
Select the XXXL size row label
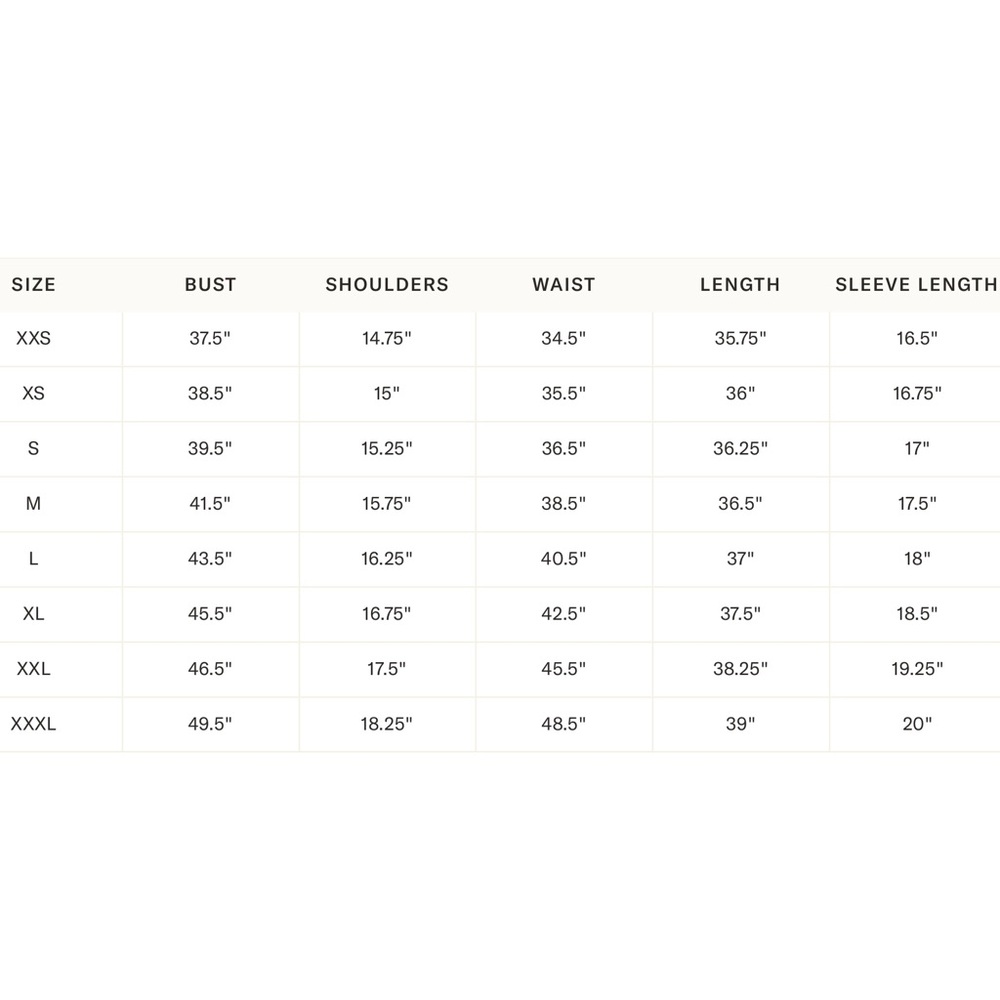coord(33,724)
